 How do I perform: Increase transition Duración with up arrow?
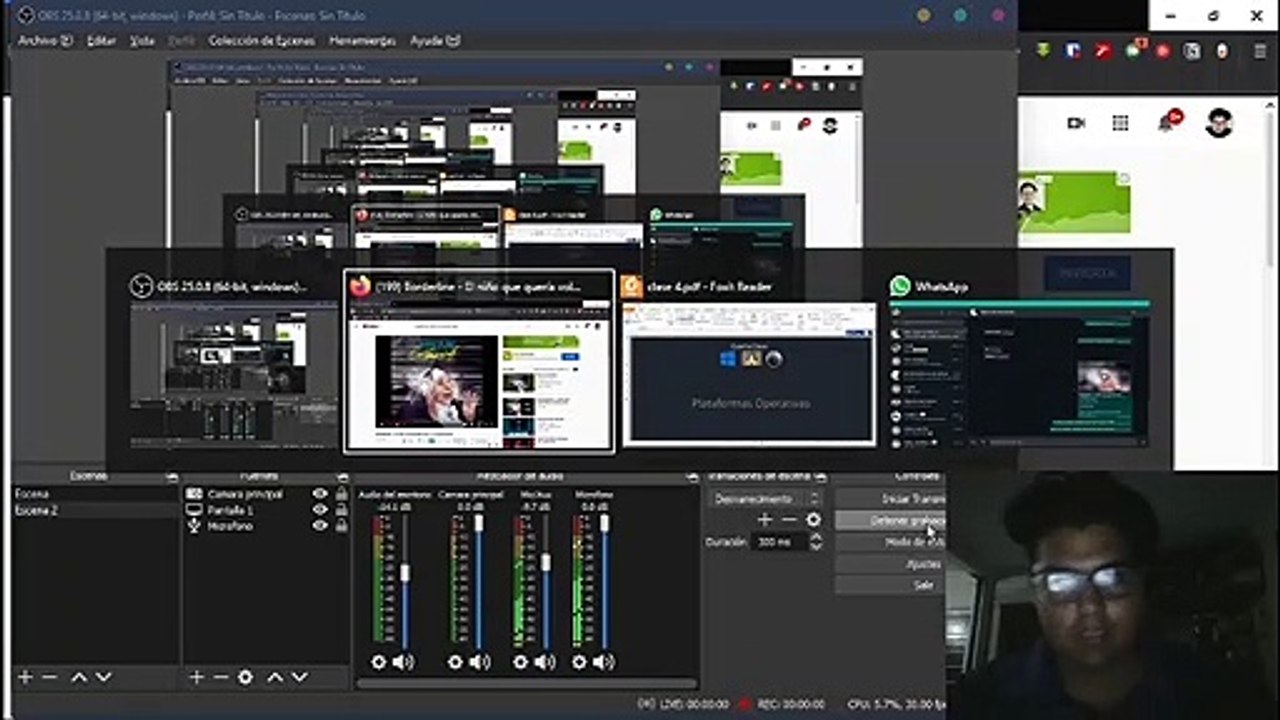coord(815,537)
